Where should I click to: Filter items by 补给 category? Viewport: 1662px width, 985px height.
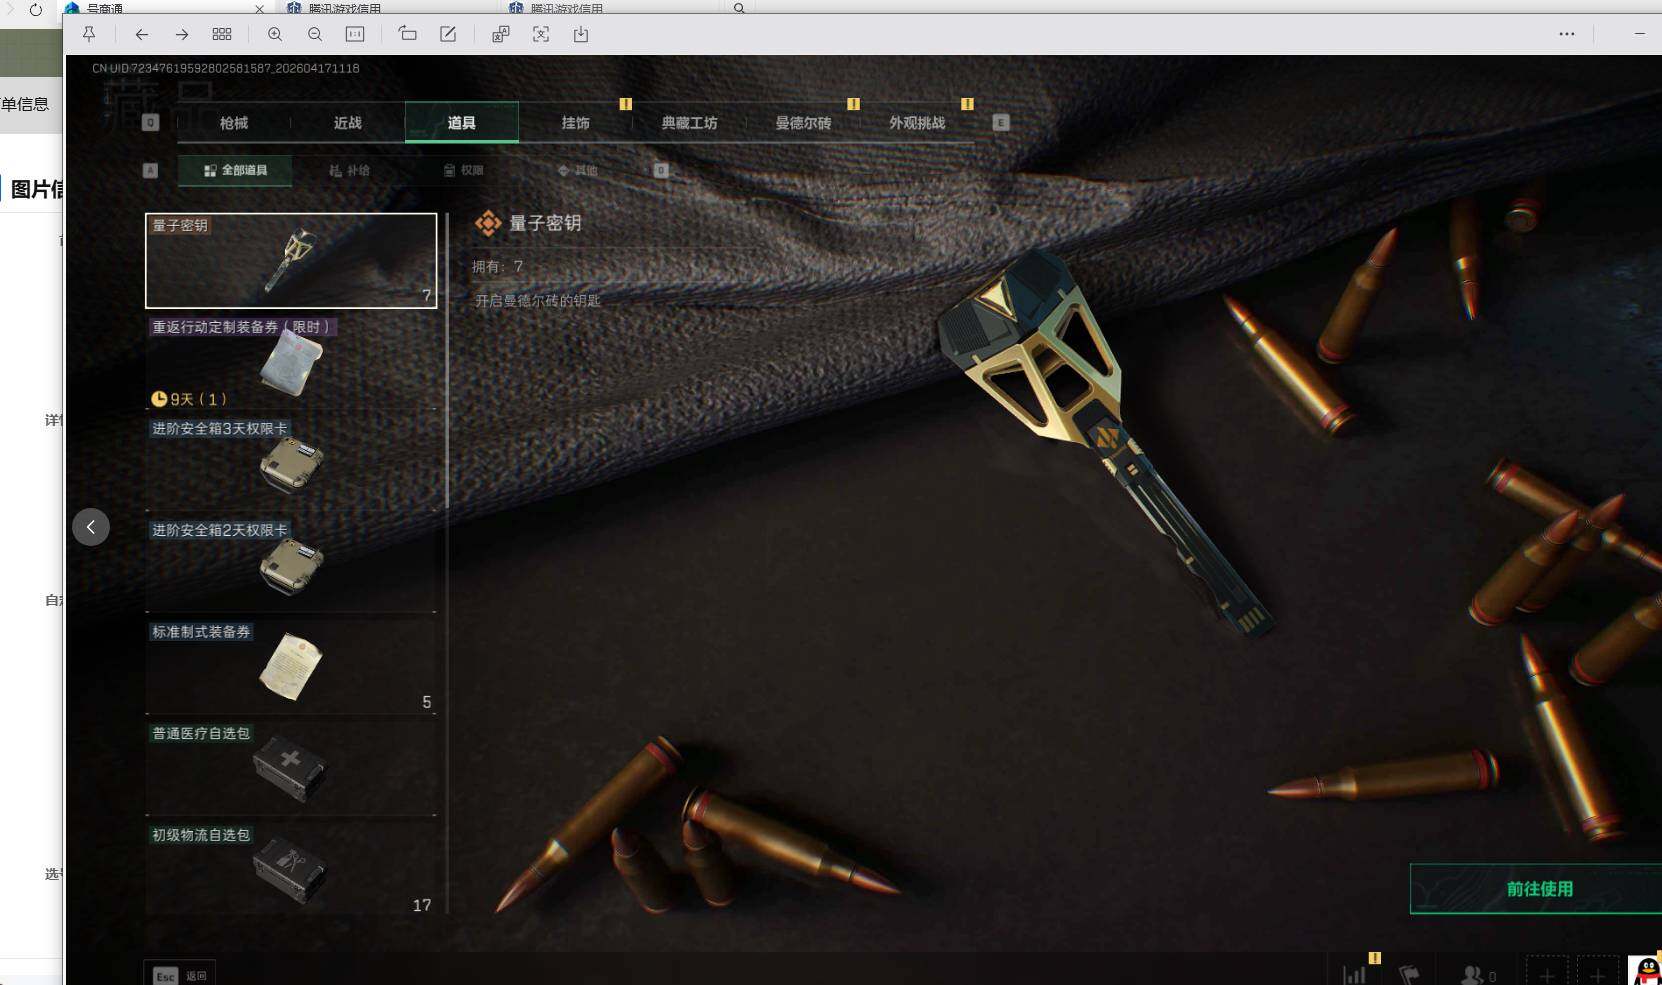[350, 171]
